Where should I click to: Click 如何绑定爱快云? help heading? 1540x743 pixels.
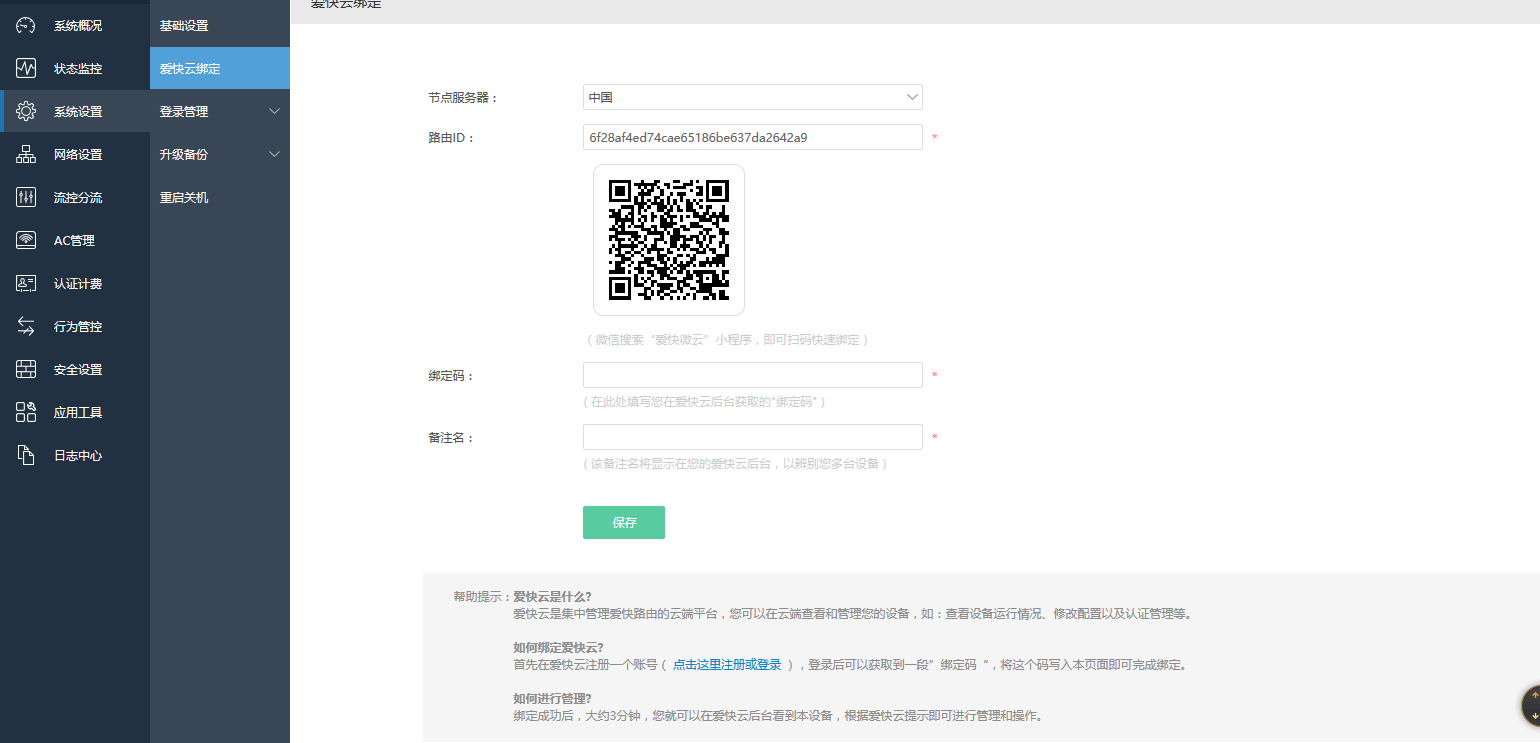tap(558, 647)
